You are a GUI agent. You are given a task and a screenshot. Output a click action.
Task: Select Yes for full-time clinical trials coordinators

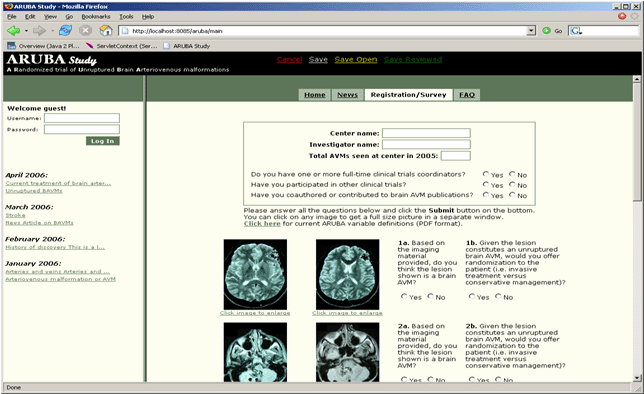(486, 174)
